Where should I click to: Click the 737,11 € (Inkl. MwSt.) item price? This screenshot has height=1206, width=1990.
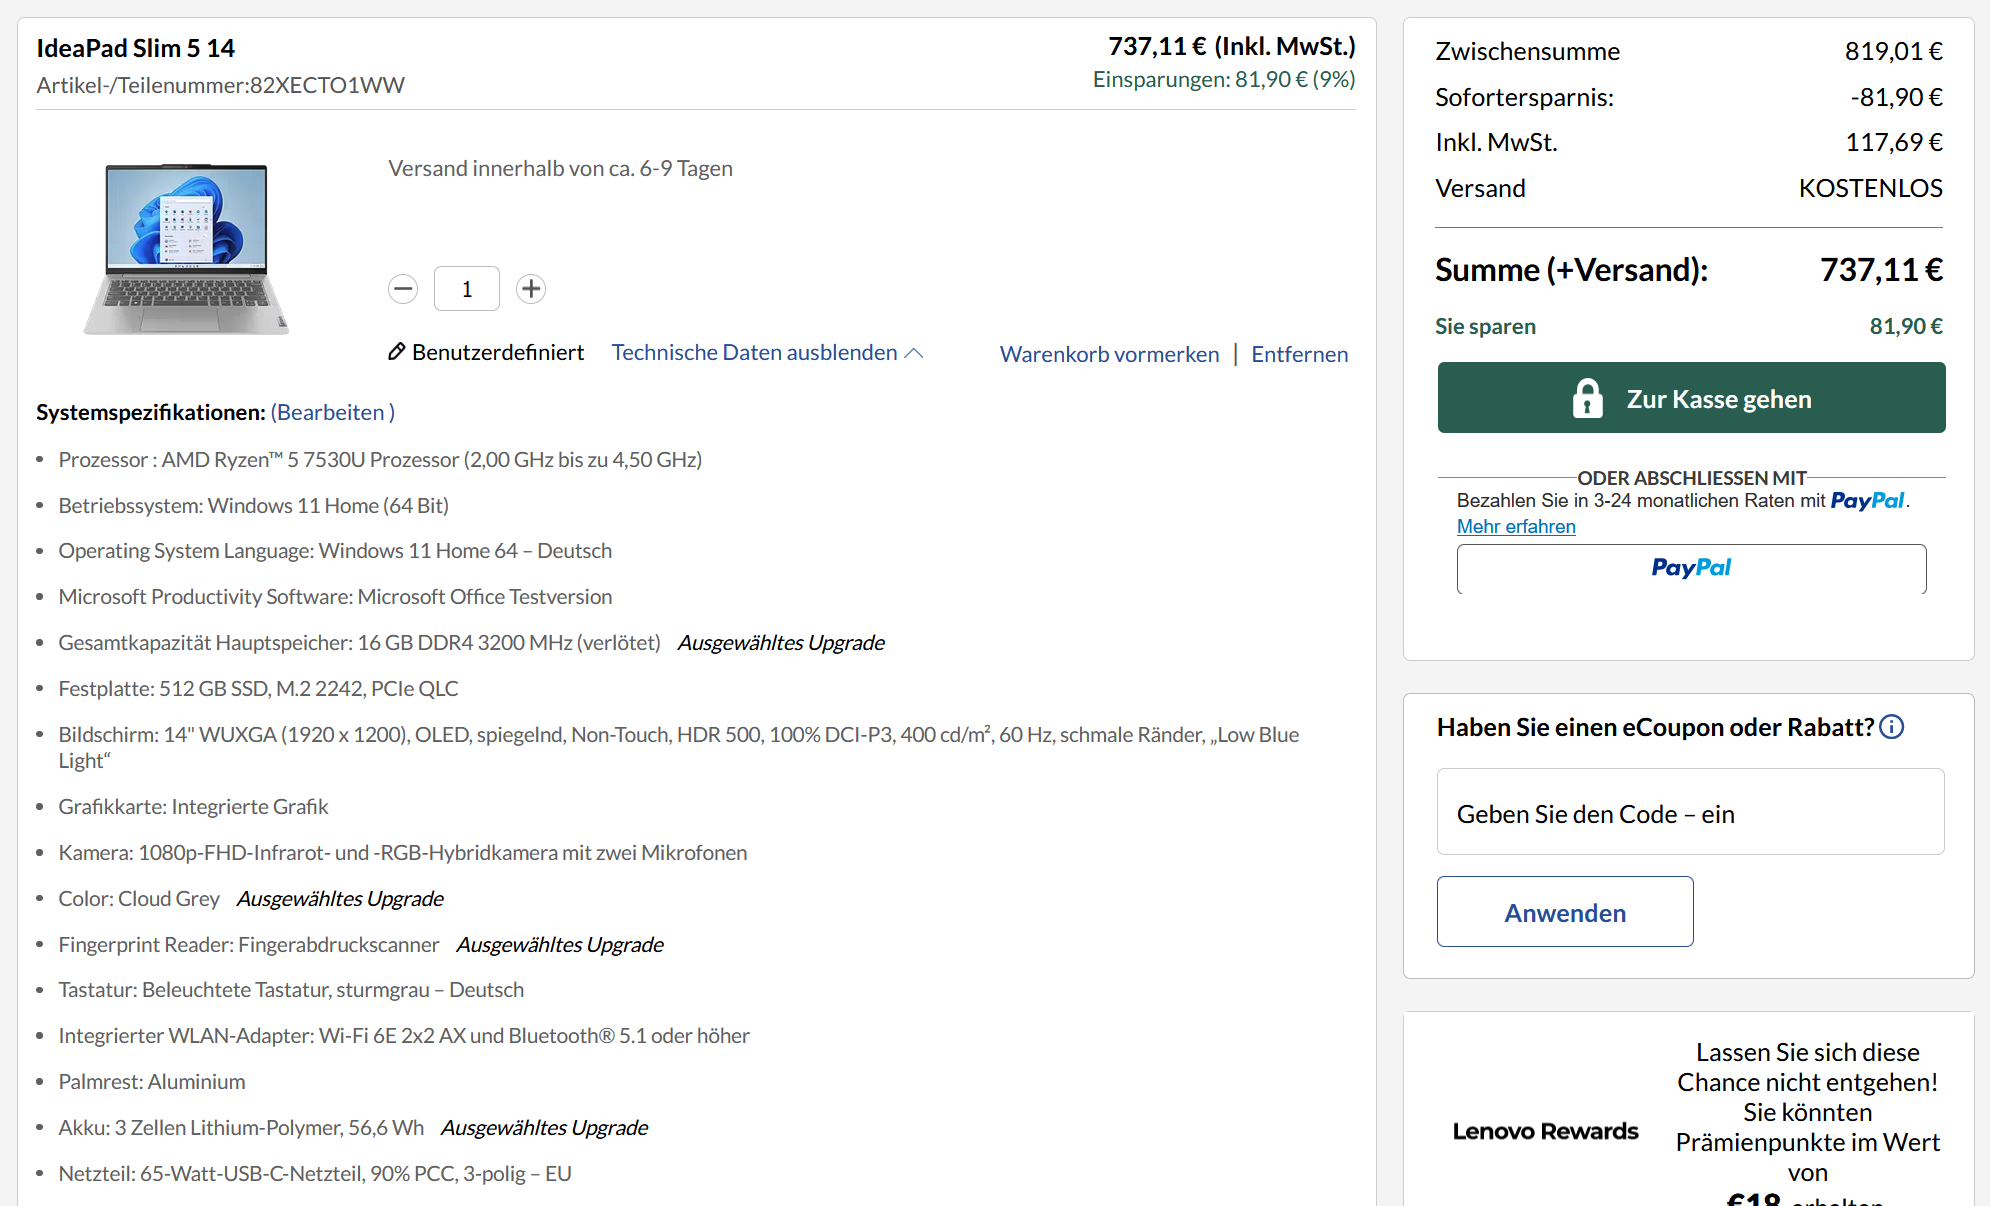pyautogui.click(x=1232, y=46)
